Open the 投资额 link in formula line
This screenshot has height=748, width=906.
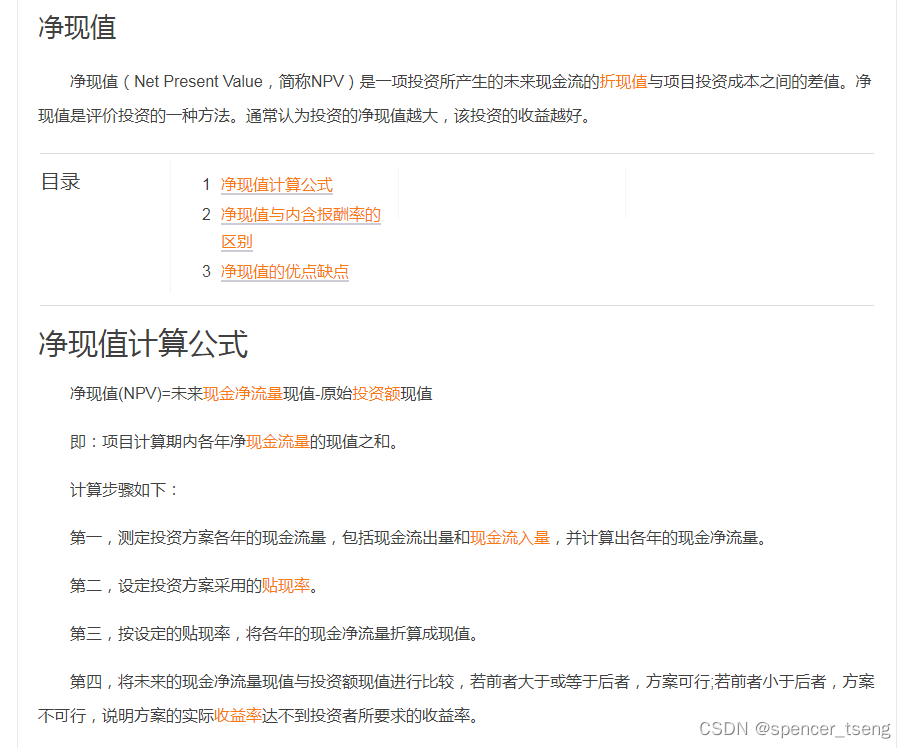pyautogui.click(x=376, y=394)
